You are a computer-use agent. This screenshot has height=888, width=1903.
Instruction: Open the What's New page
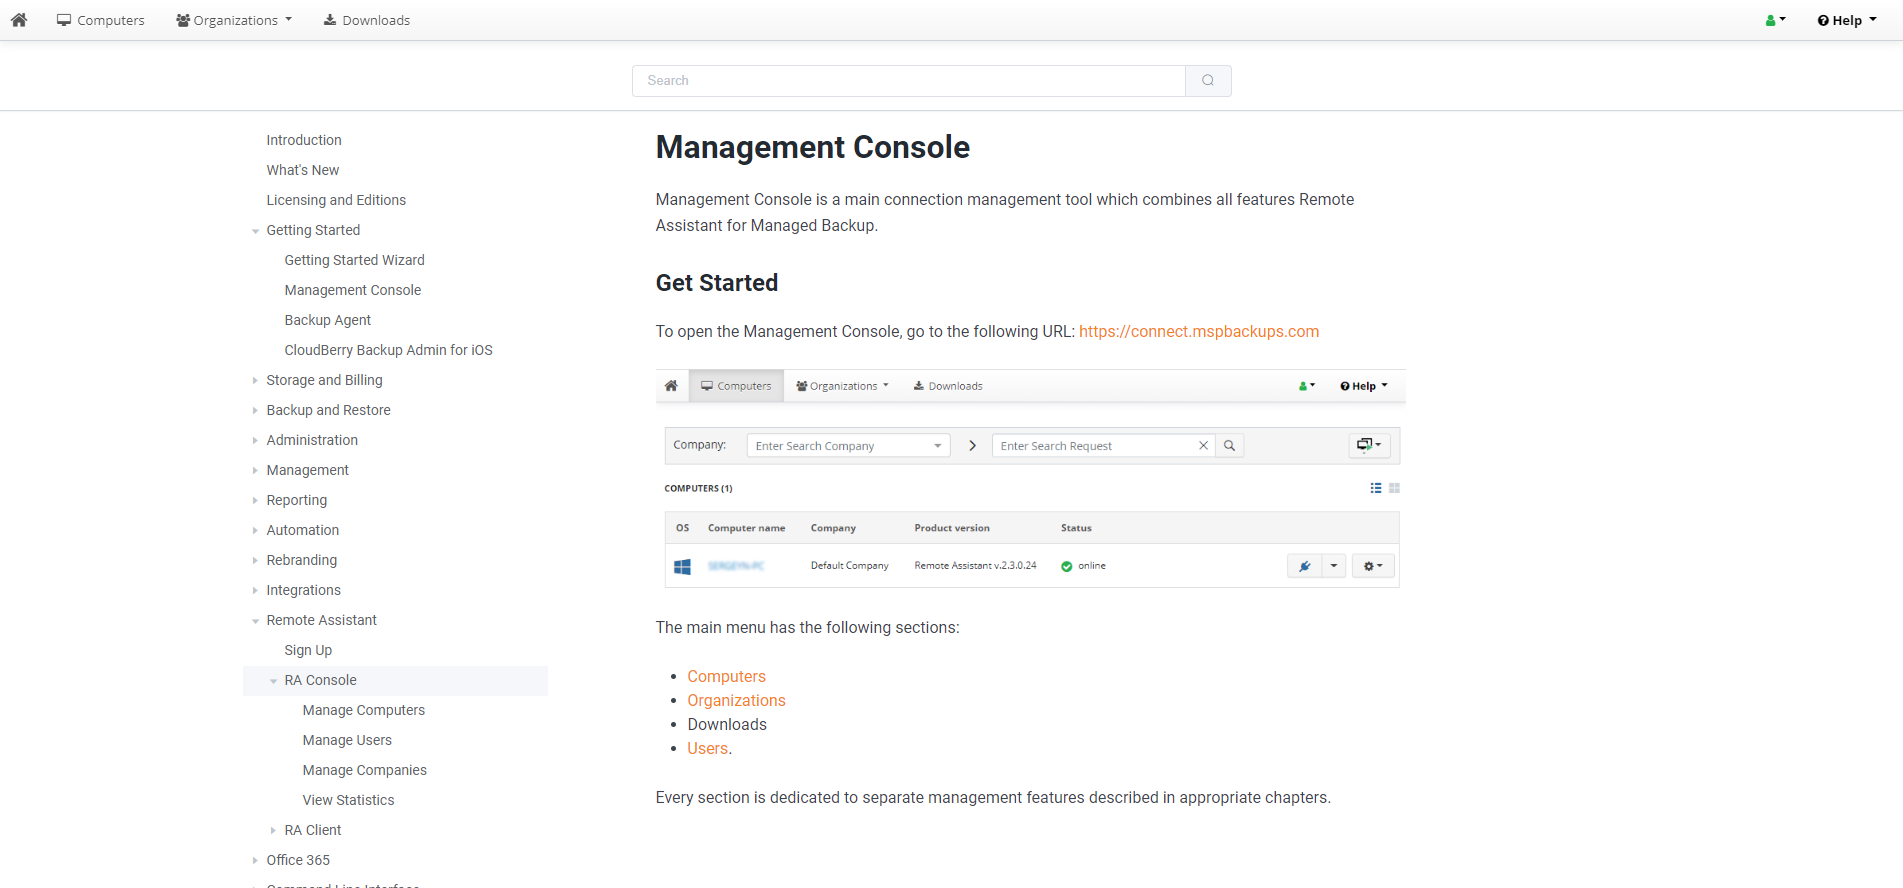tap(303, 170)
